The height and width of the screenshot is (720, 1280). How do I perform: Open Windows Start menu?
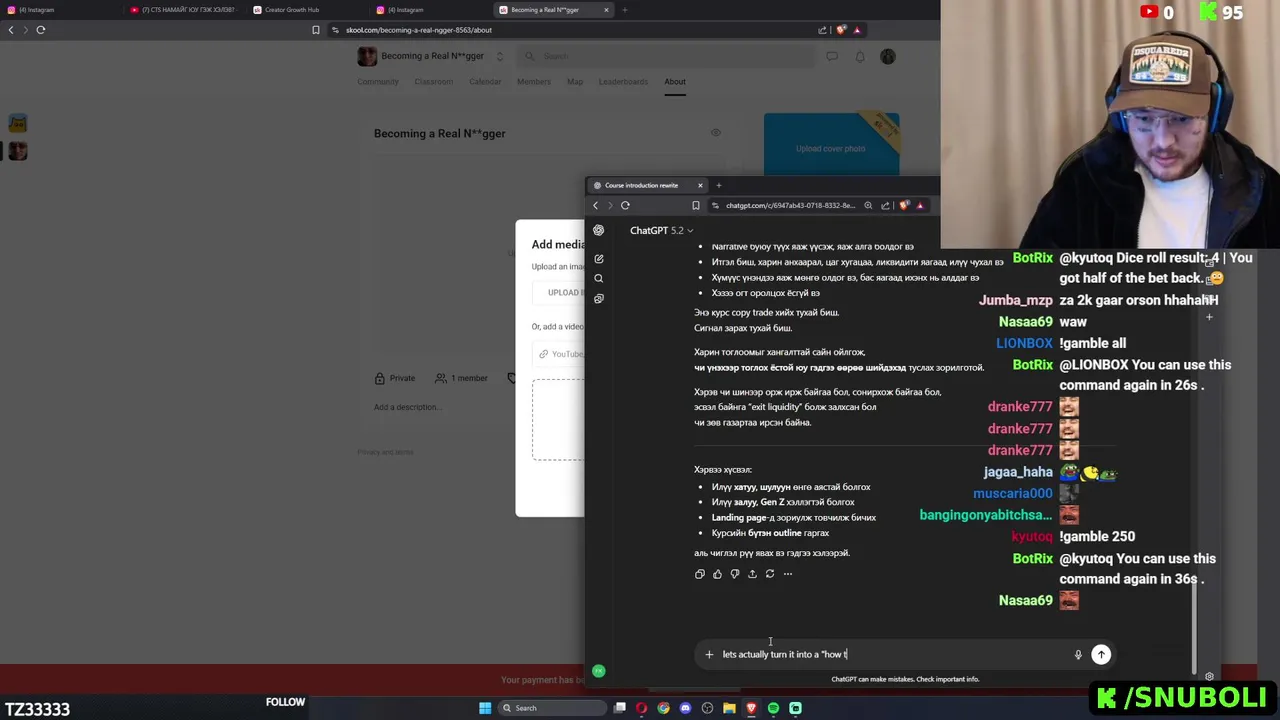pos(485,708)
